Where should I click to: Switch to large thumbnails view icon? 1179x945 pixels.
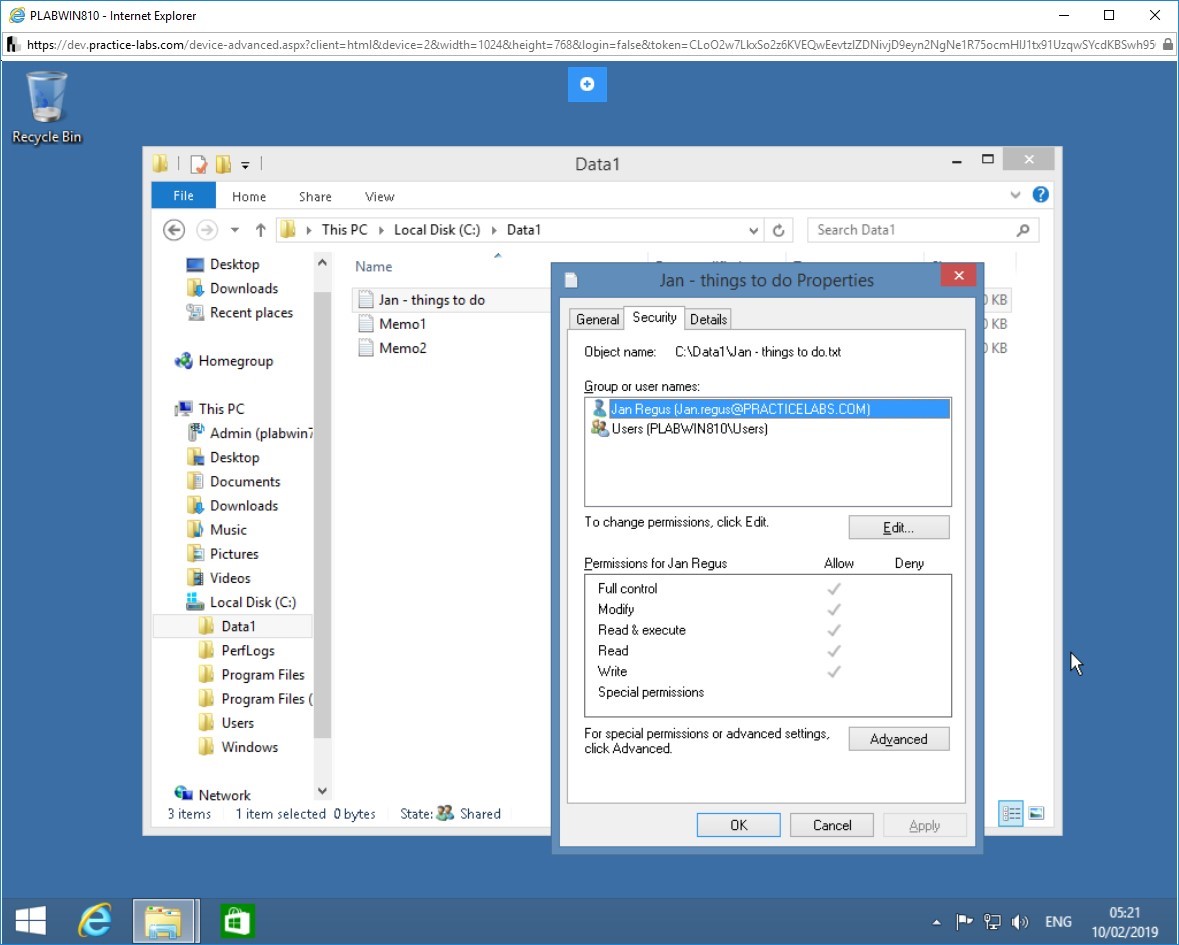(1036, 813)
